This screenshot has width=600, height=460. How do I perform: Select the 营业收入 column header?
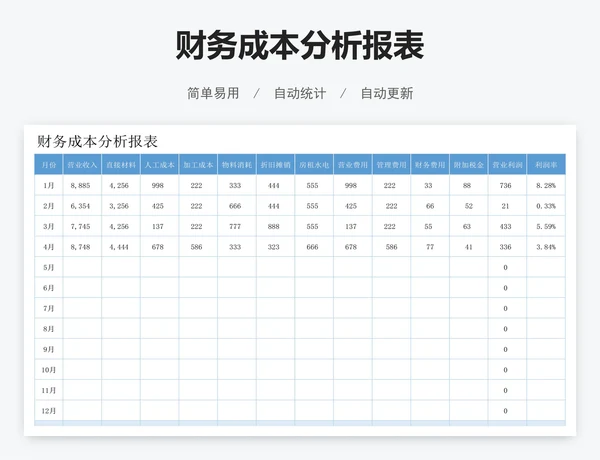(82, 165)
